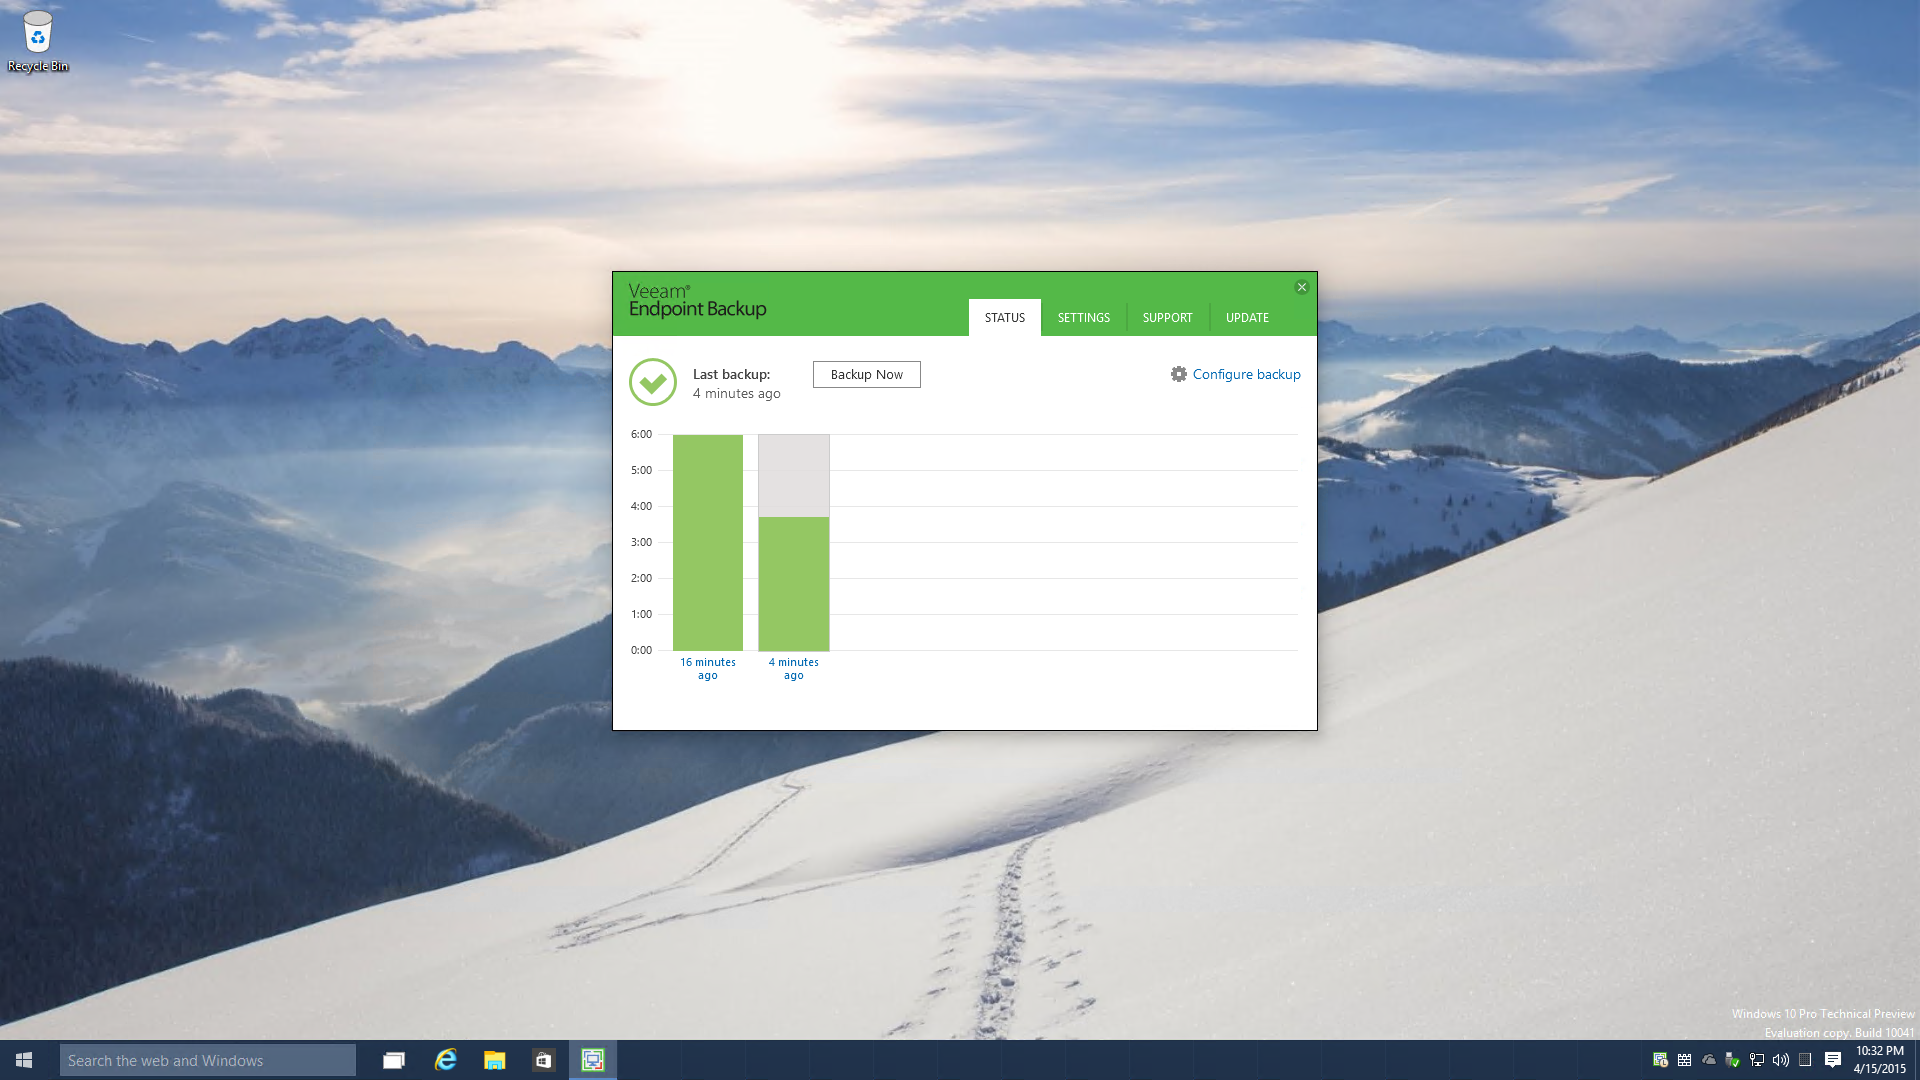Click the Veeam Endpoint Backup taskbar icon
The height and width of the screenshot is (1080, 1920).
pos(593,1060)
